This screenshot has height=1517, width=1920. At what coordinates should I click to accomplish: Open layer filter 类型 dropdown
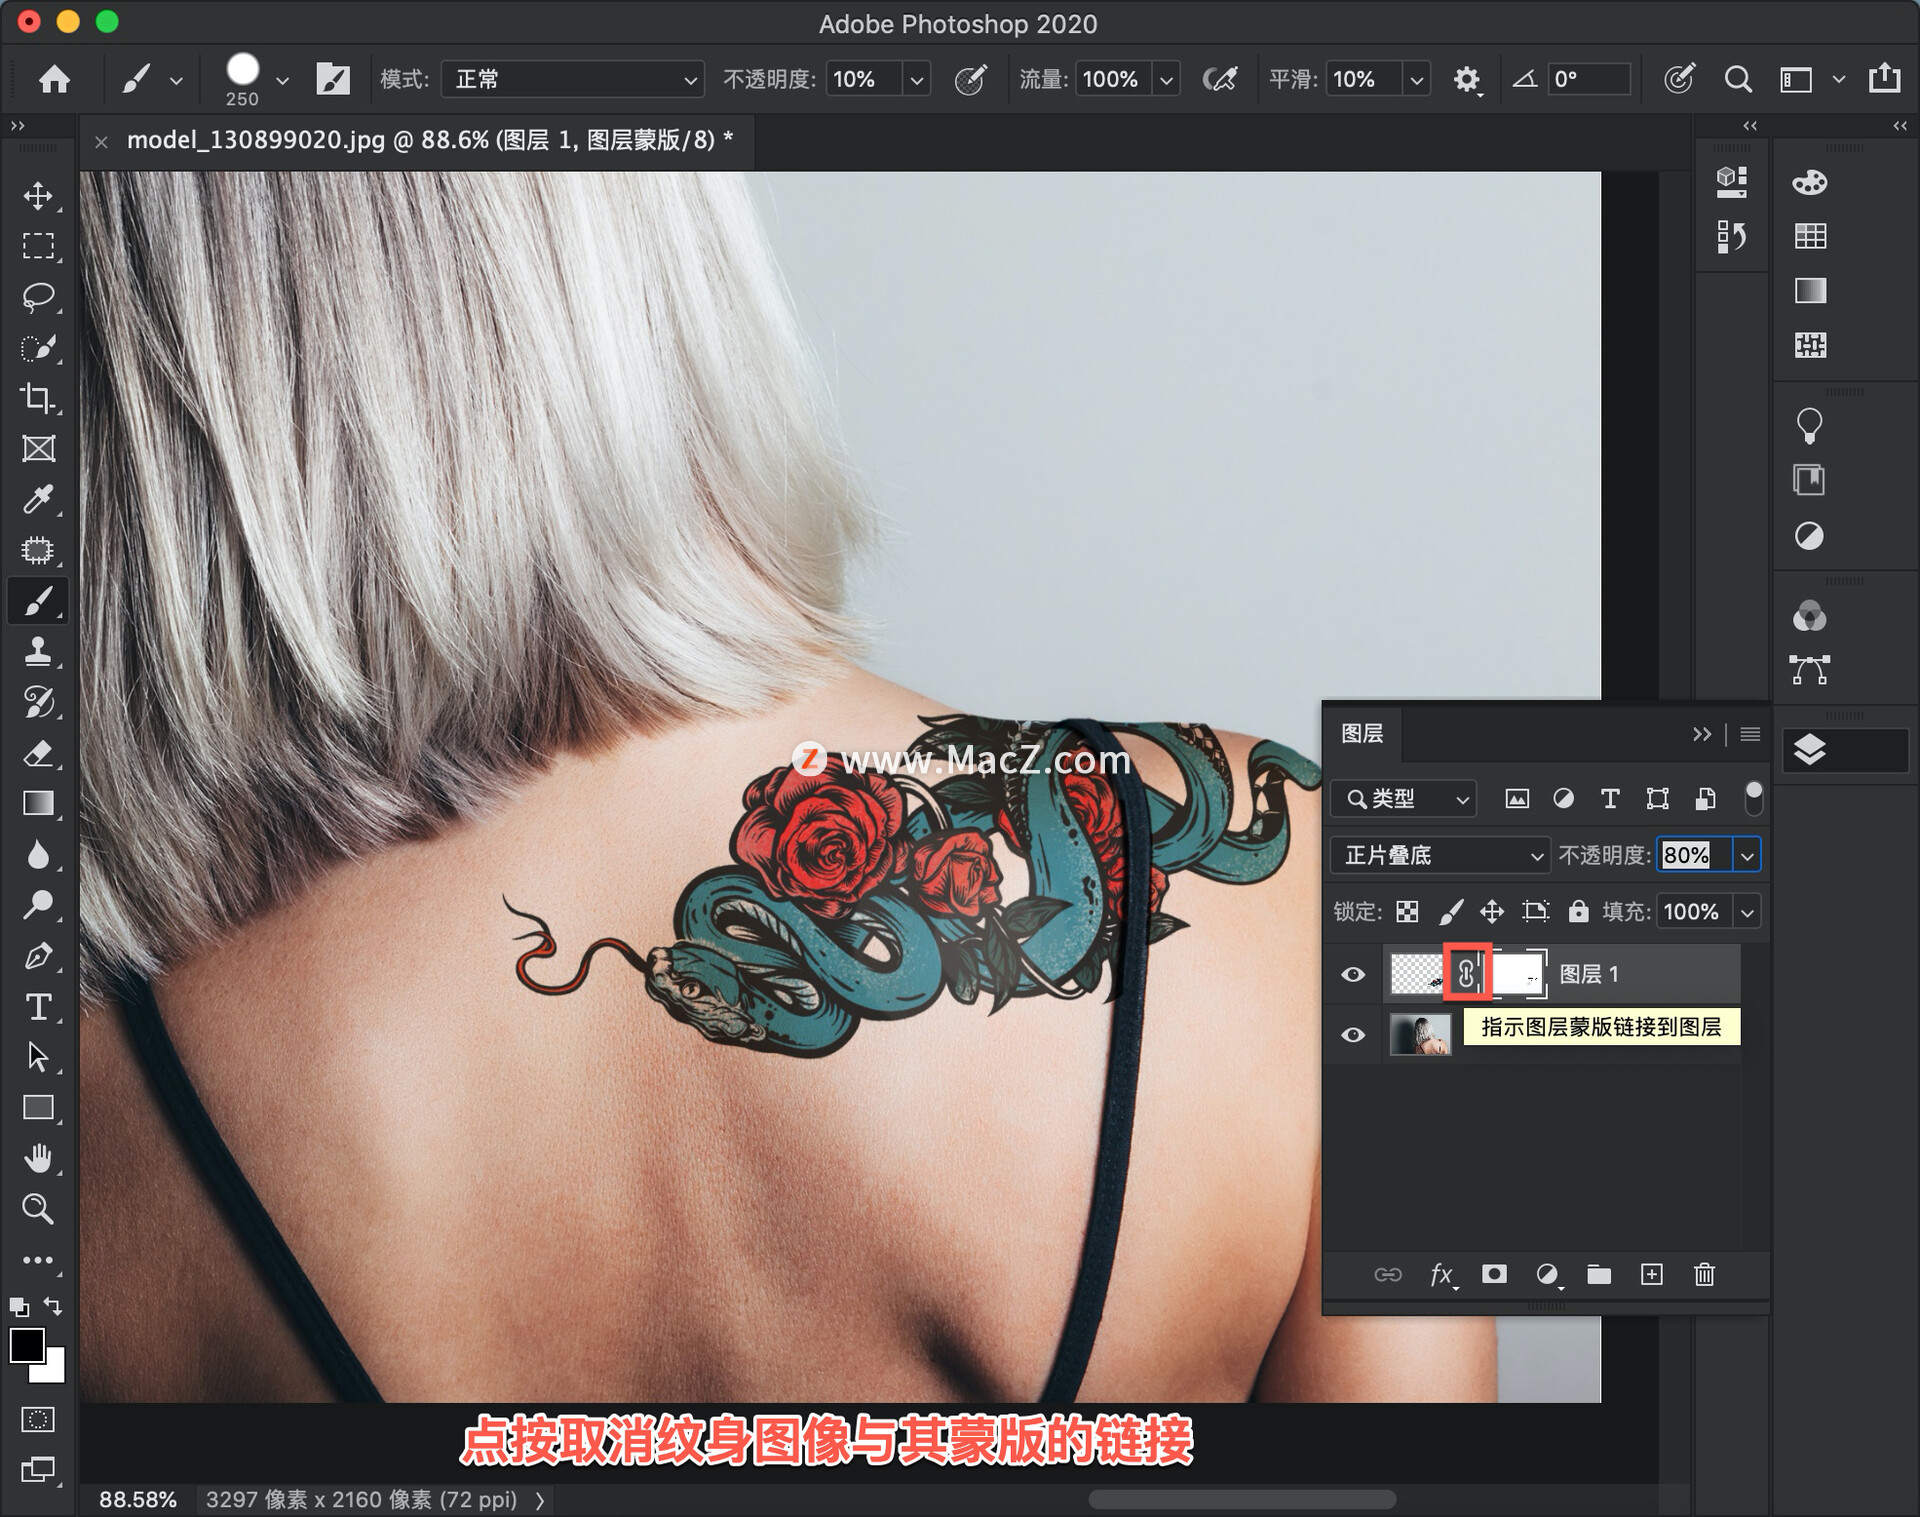tap(1402, 798)
